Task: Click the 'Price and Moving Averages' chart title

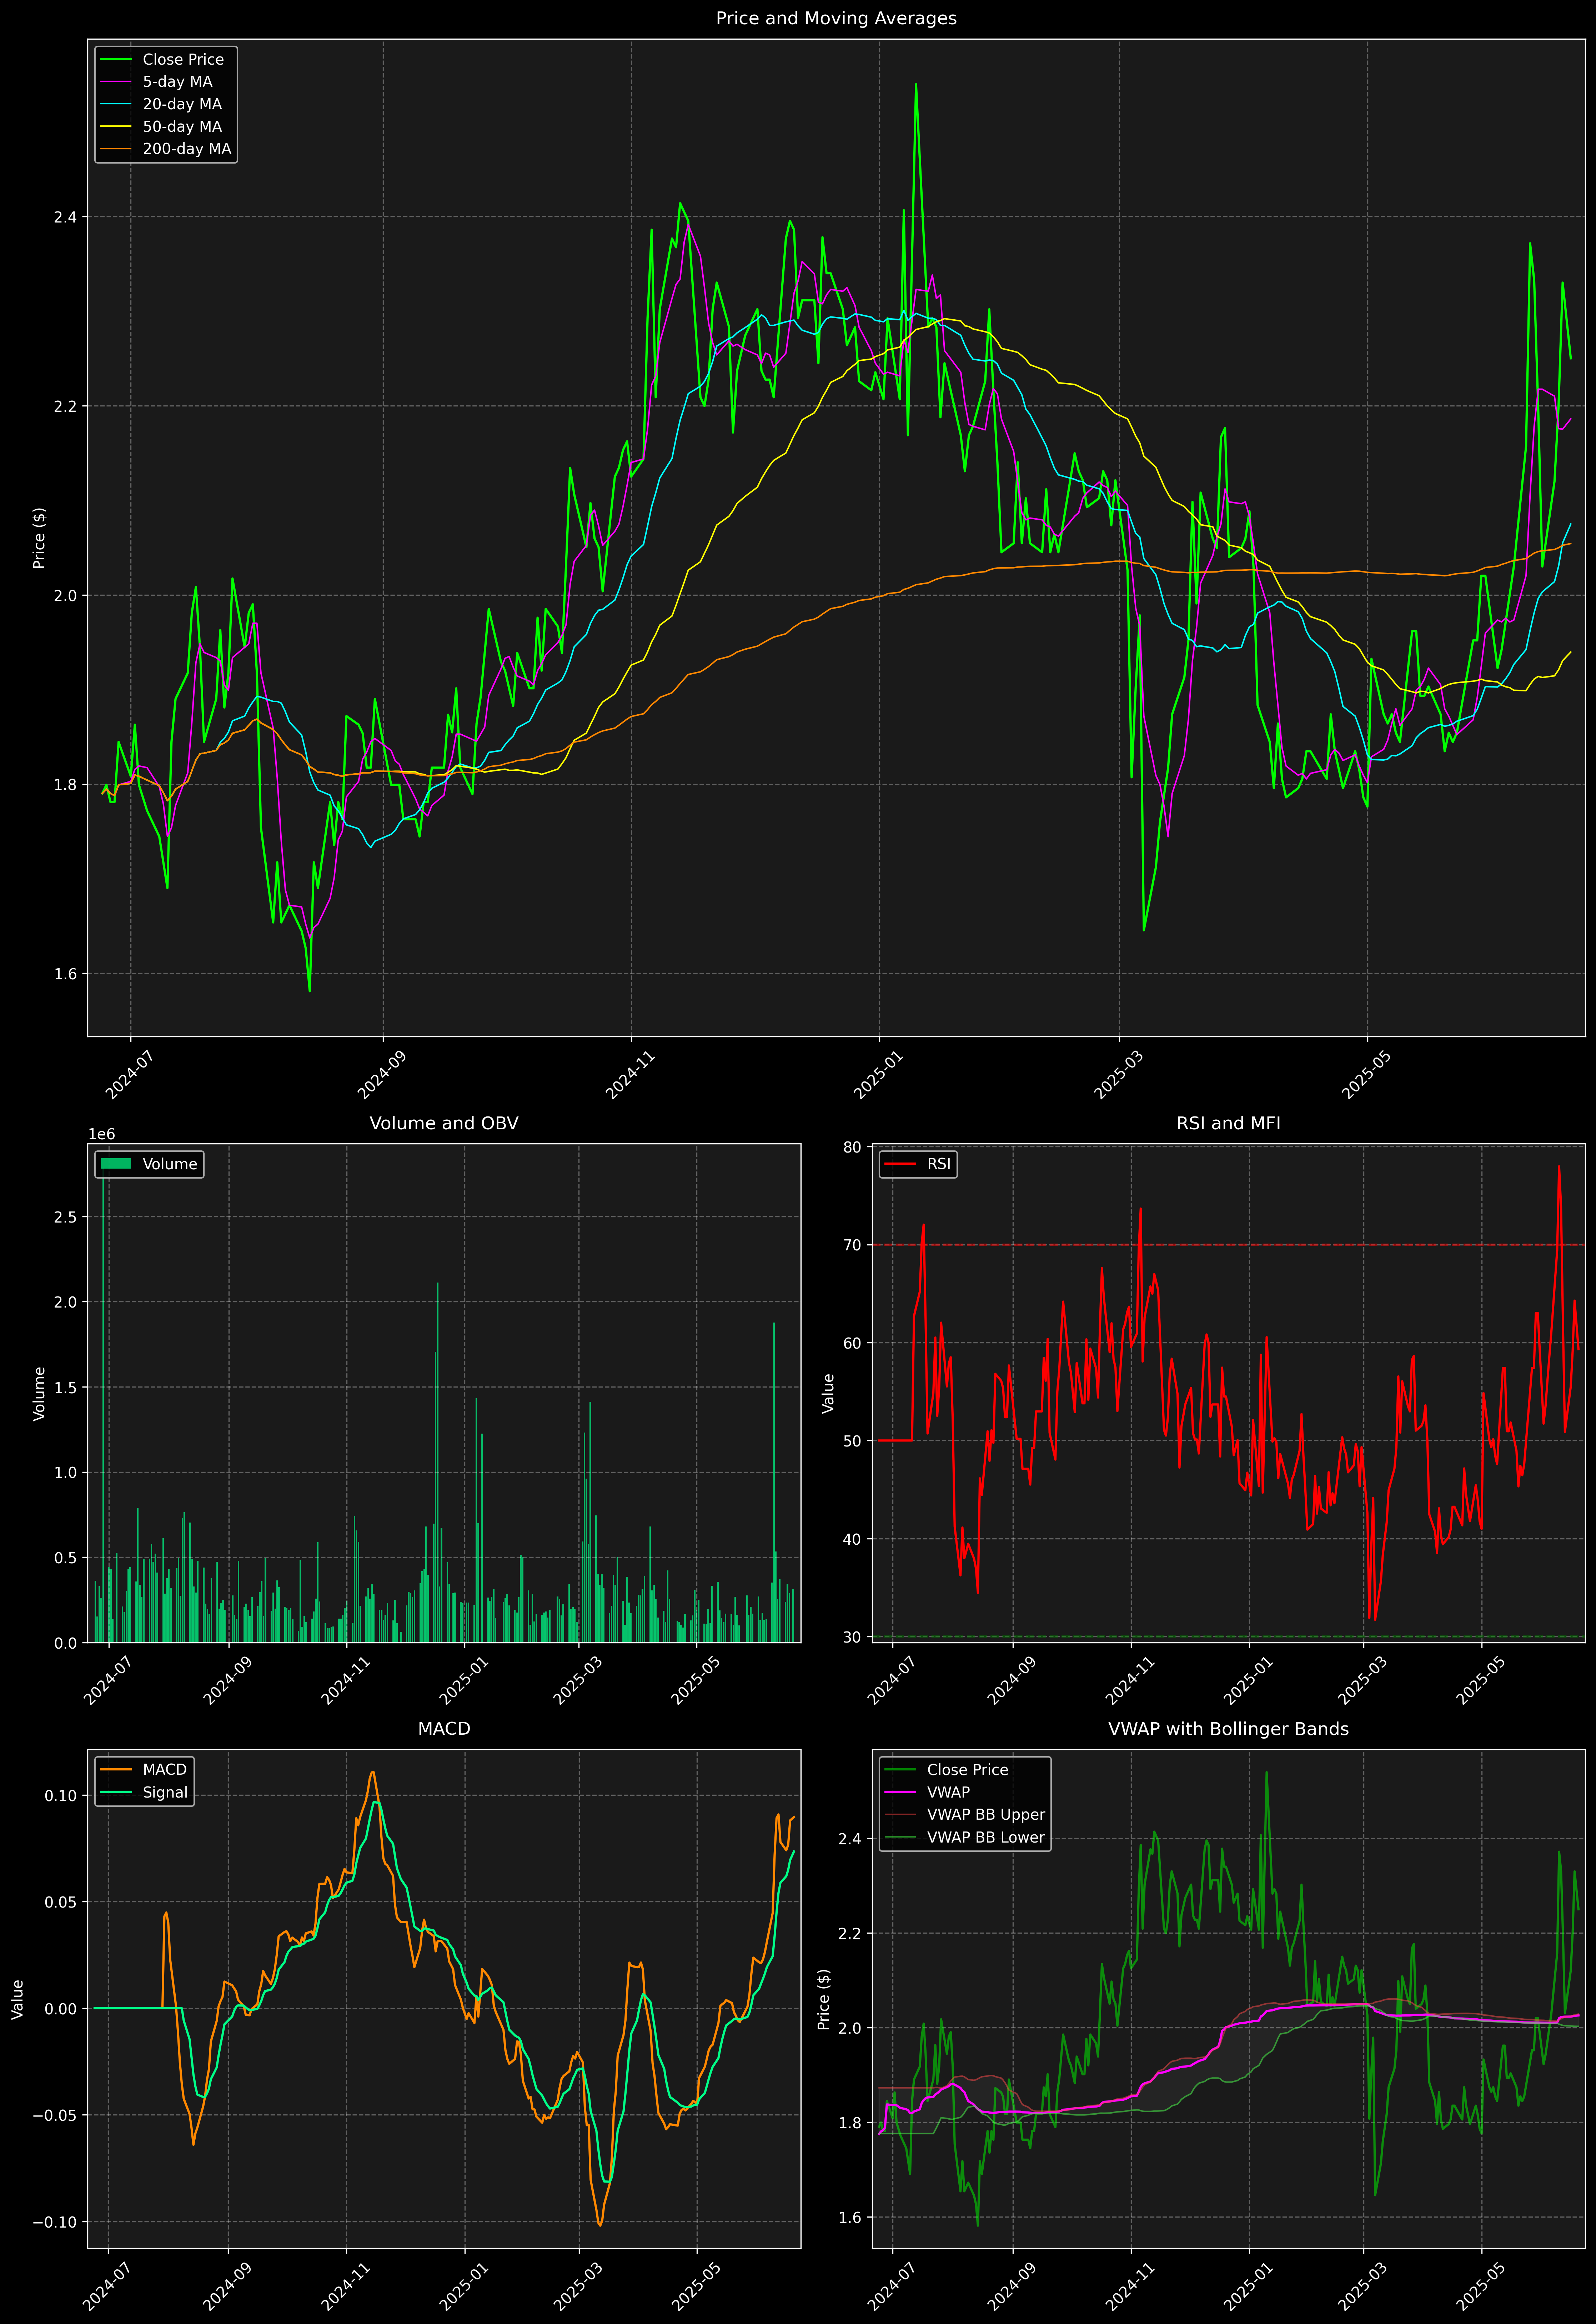Action: [x=836, y=18]
